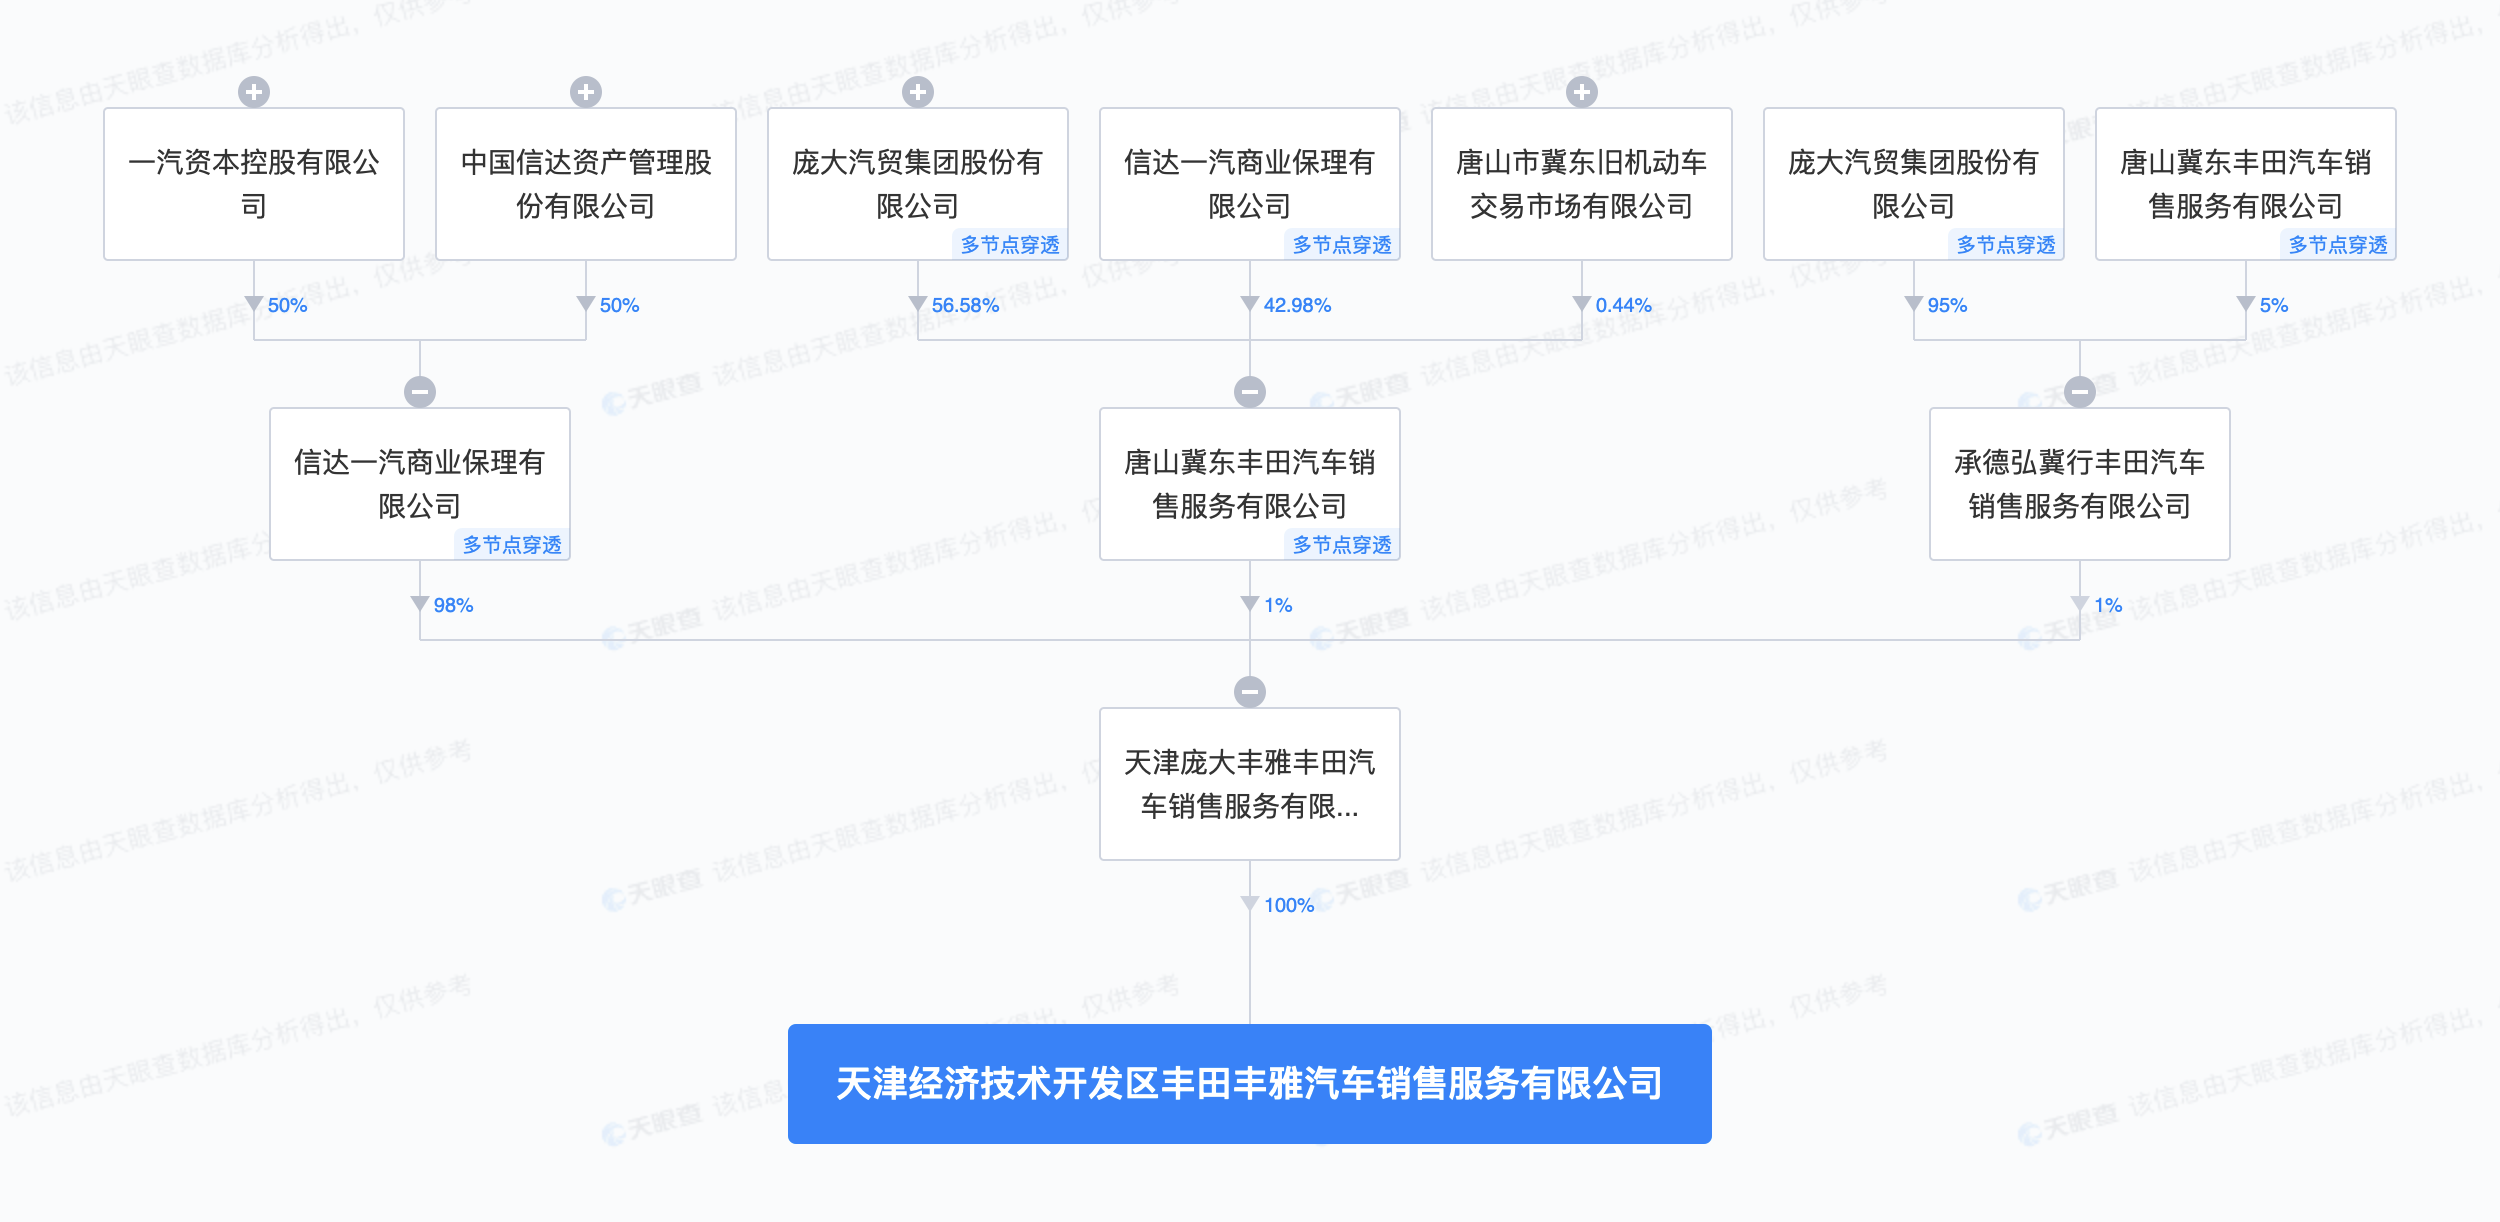
Task: Collapse branch above 承德弘冀行丰田汽车 node
Action: (2080, 392)
